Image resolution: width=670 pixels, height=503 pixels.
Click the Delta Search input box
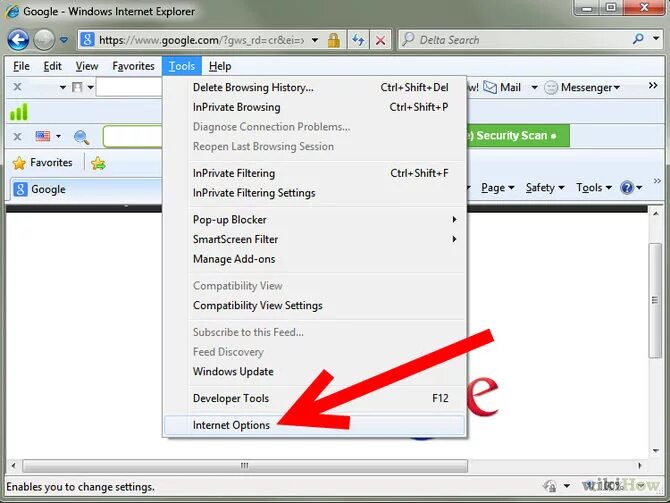click(x=515, y=40)
